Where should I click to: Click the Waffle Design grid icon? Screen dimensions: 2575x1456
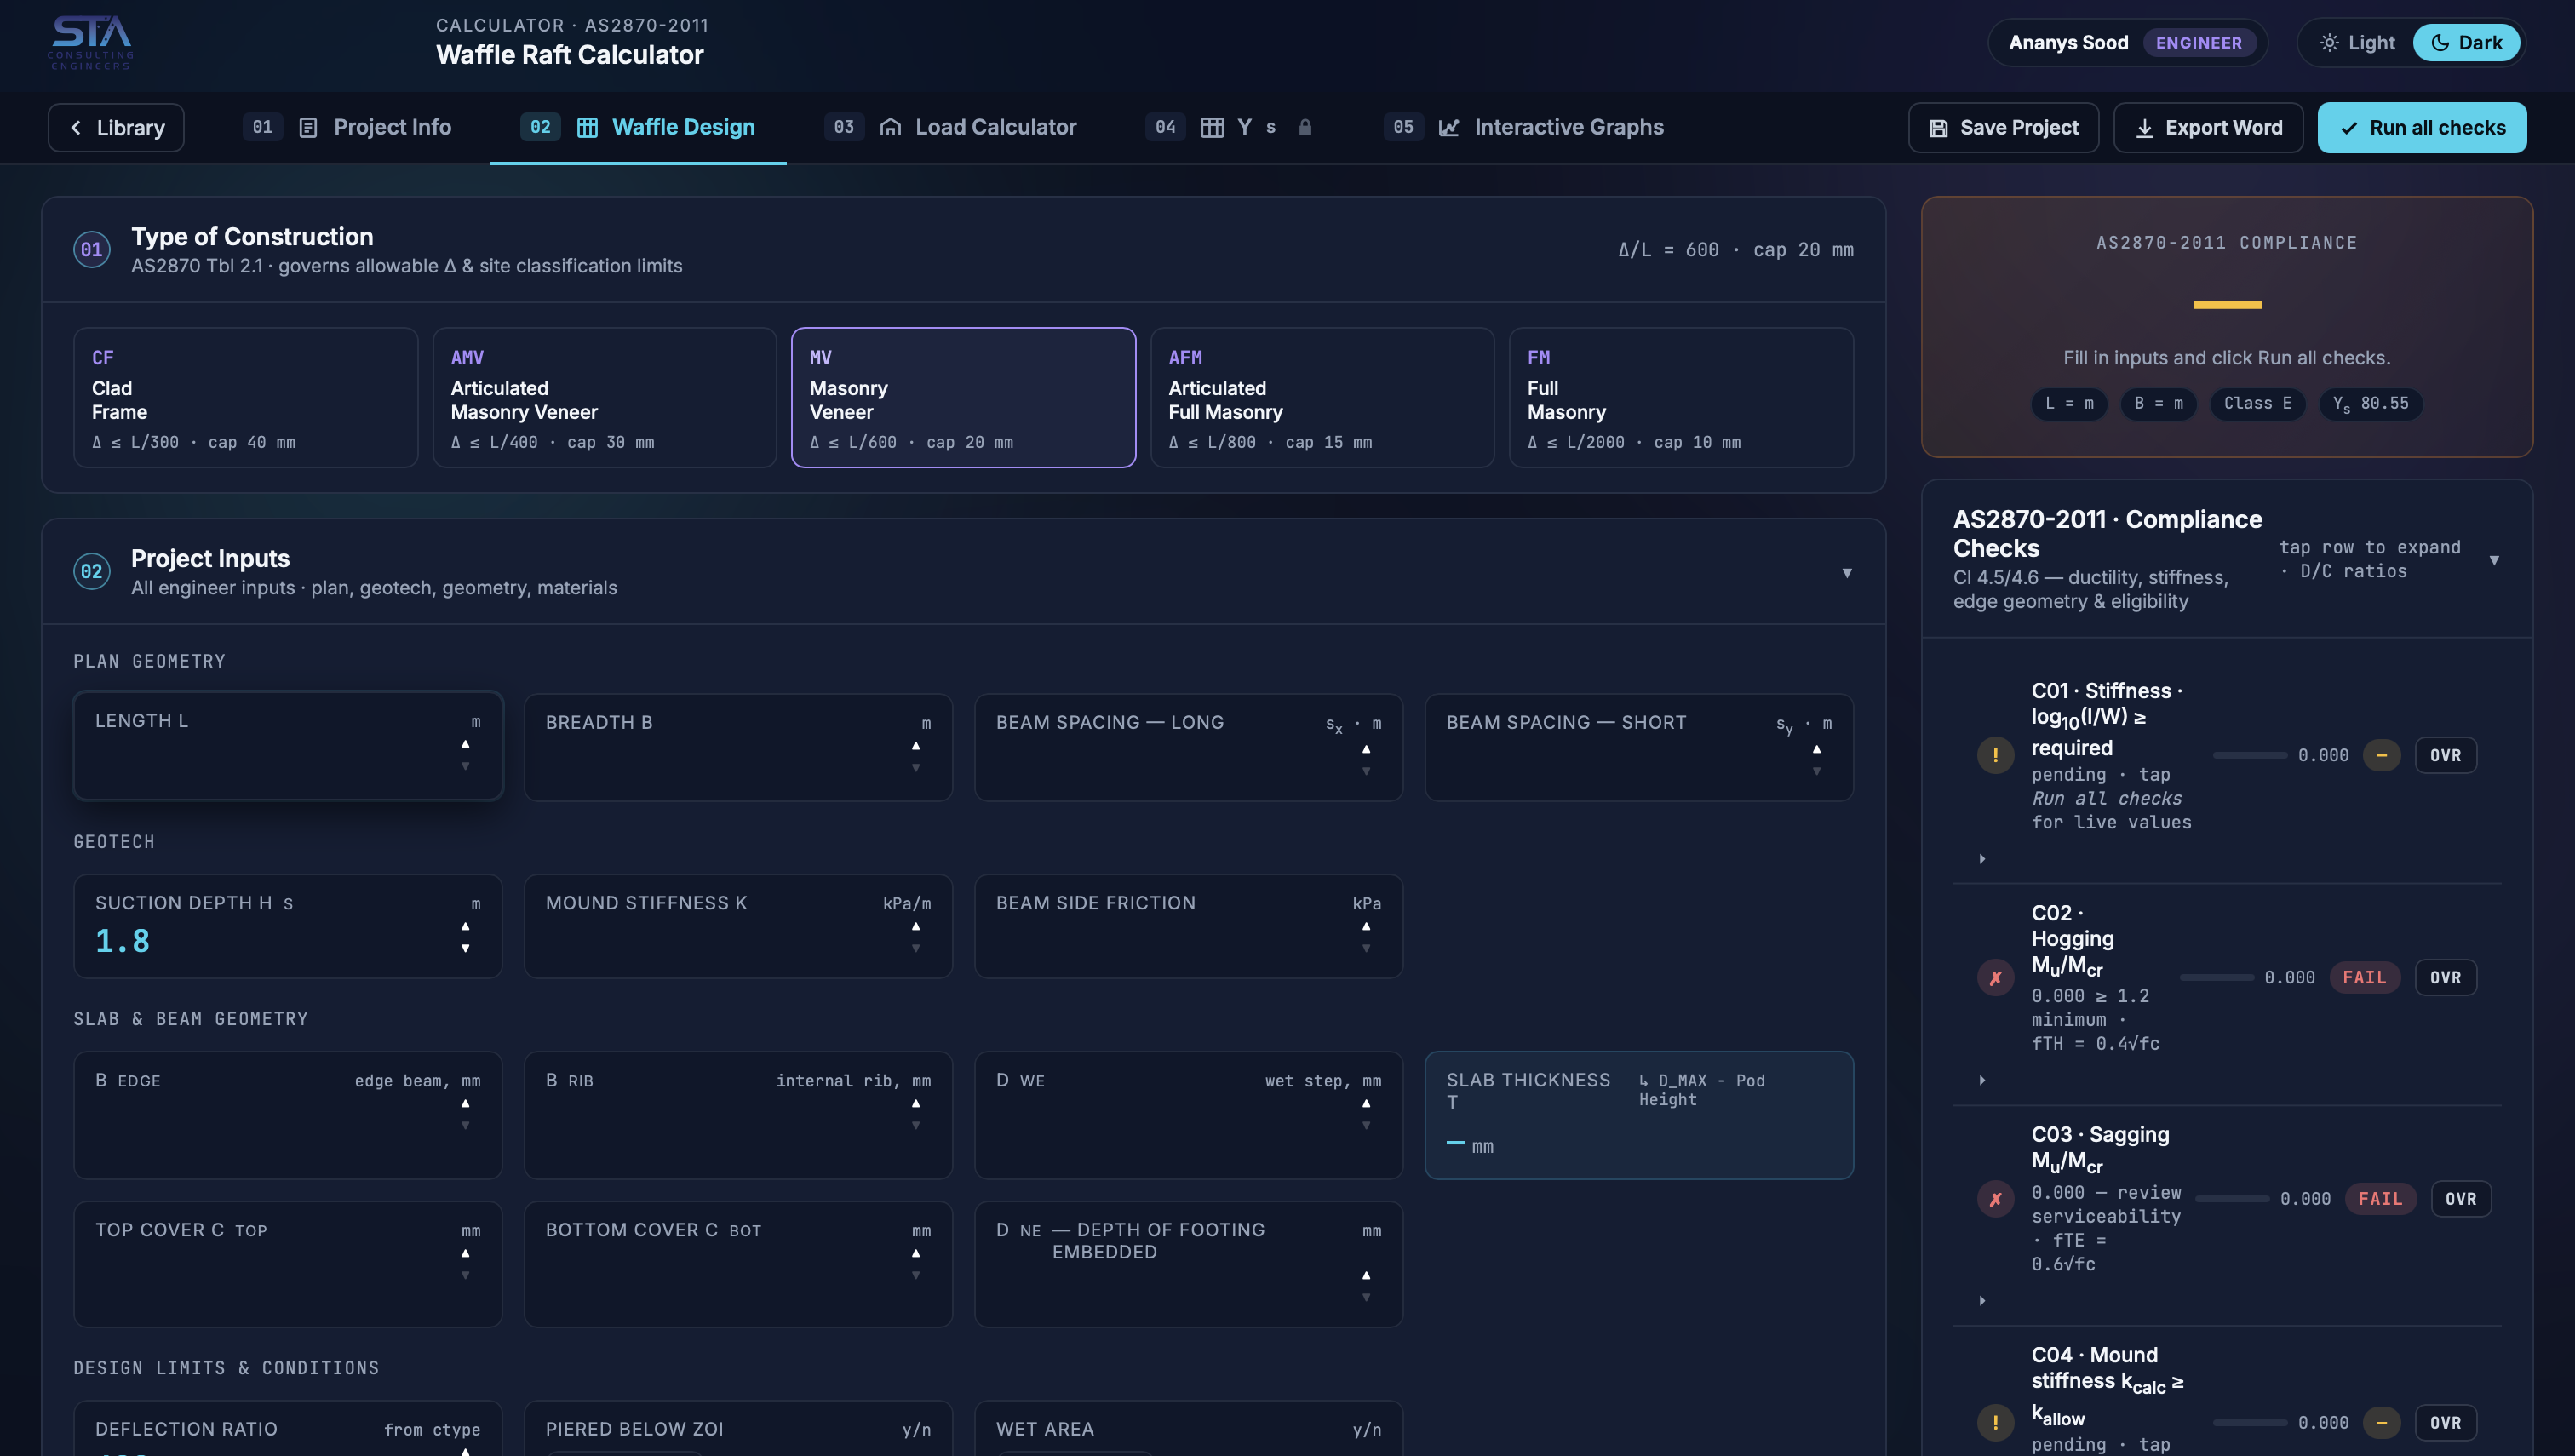click(587, 128)
